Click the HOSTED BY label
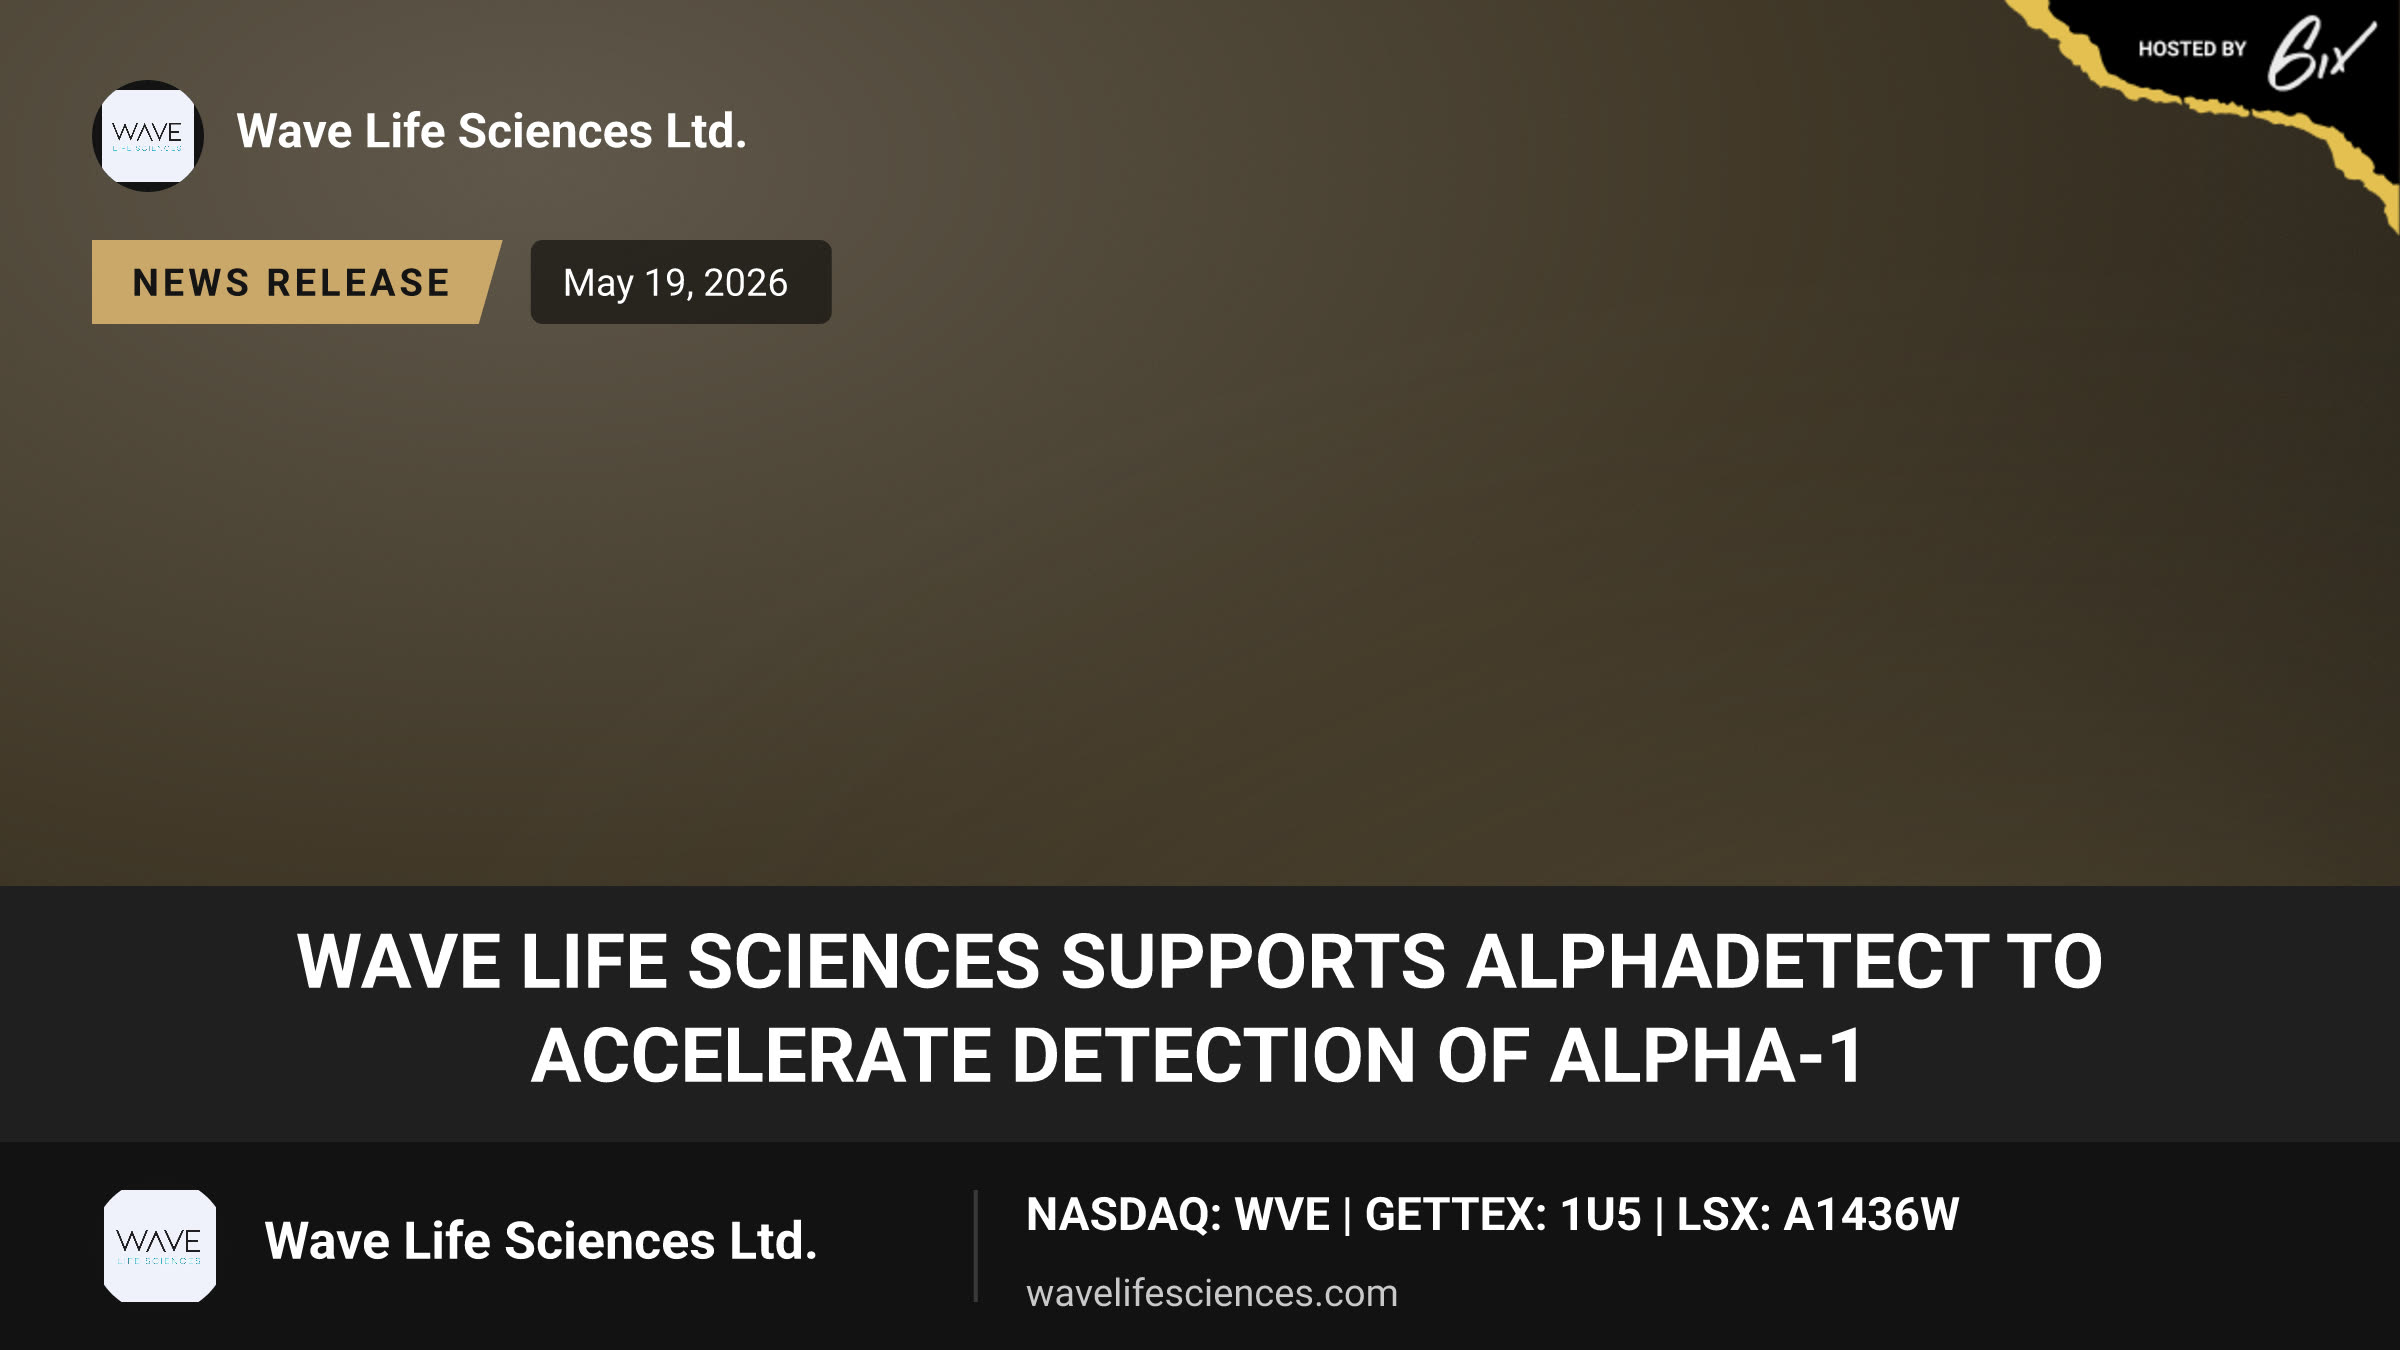This screenshot has width=2400, height=1350. (x=2192, y=49)
